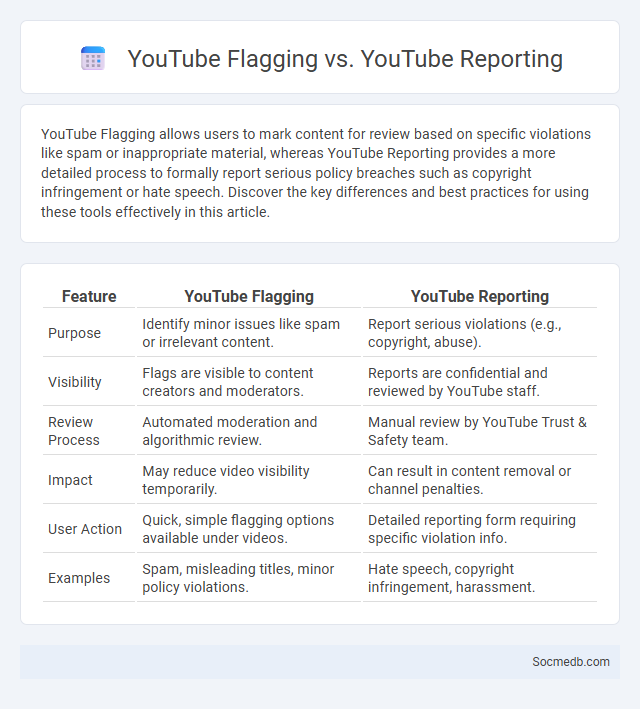The image size is (640, 709).
Task: Select cell 'Report serious violations (e.g., copyright, abuse).'
Action: click(x=479, y=333)
